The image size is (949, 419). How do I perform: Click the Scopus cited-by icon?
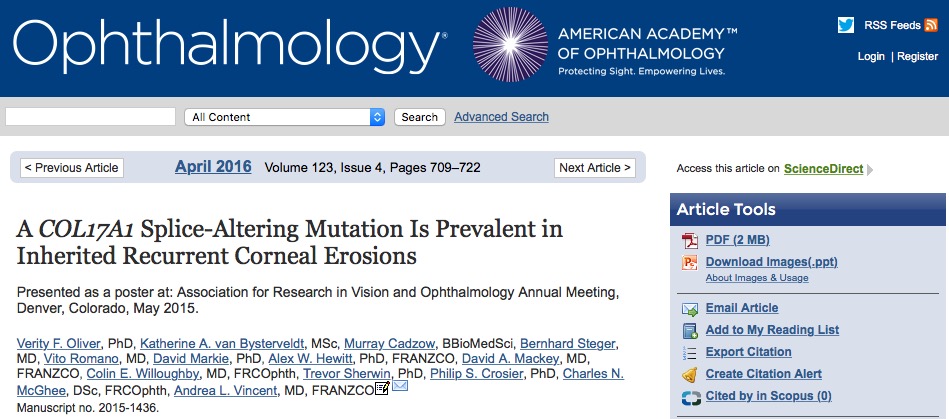[x=690, y=397]
